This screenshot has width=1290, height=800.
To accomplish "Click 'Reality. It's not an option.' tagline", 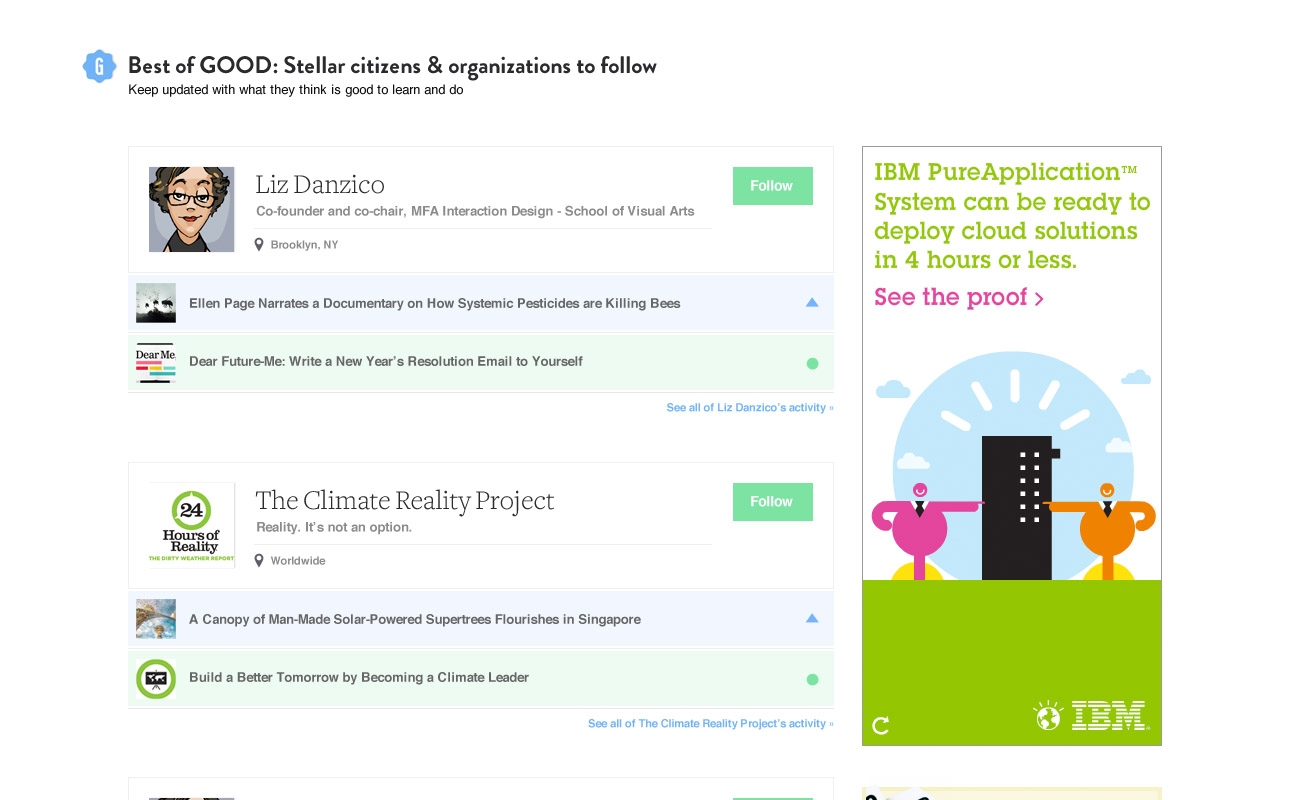I will point(334,527).
